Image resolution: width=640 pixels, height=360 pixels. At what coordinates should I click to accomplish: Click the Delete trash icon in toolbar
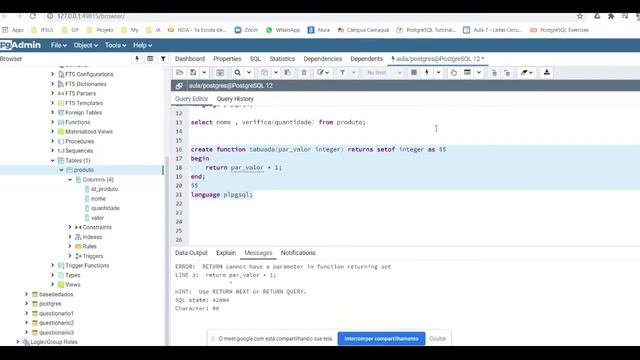pos(304,73)
